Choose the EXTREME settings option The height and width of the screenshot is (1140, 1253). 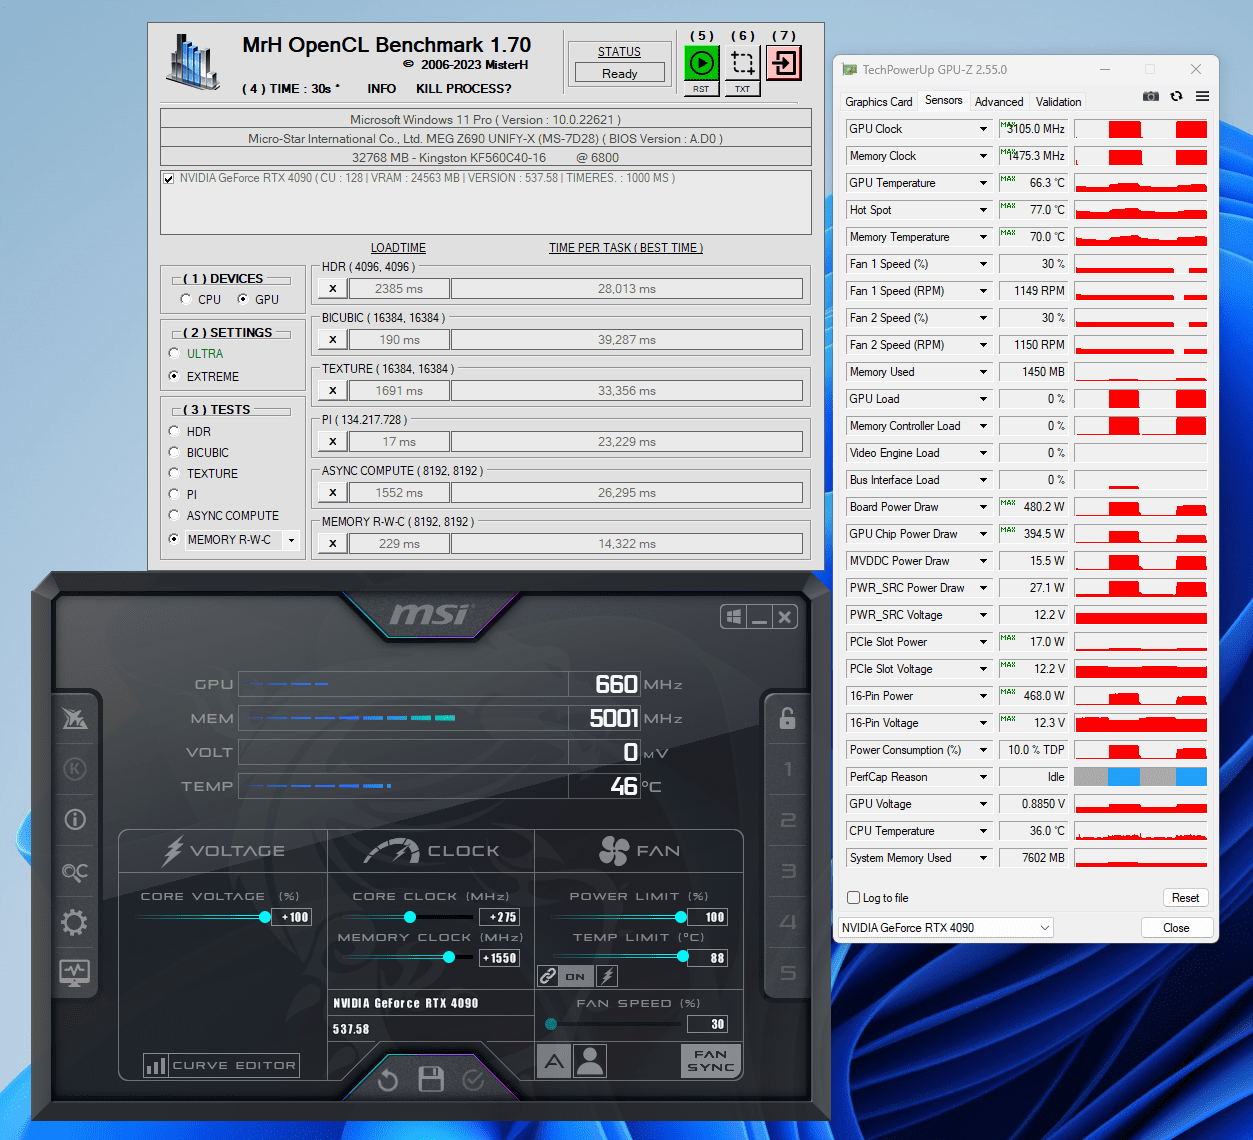[175, 377]
